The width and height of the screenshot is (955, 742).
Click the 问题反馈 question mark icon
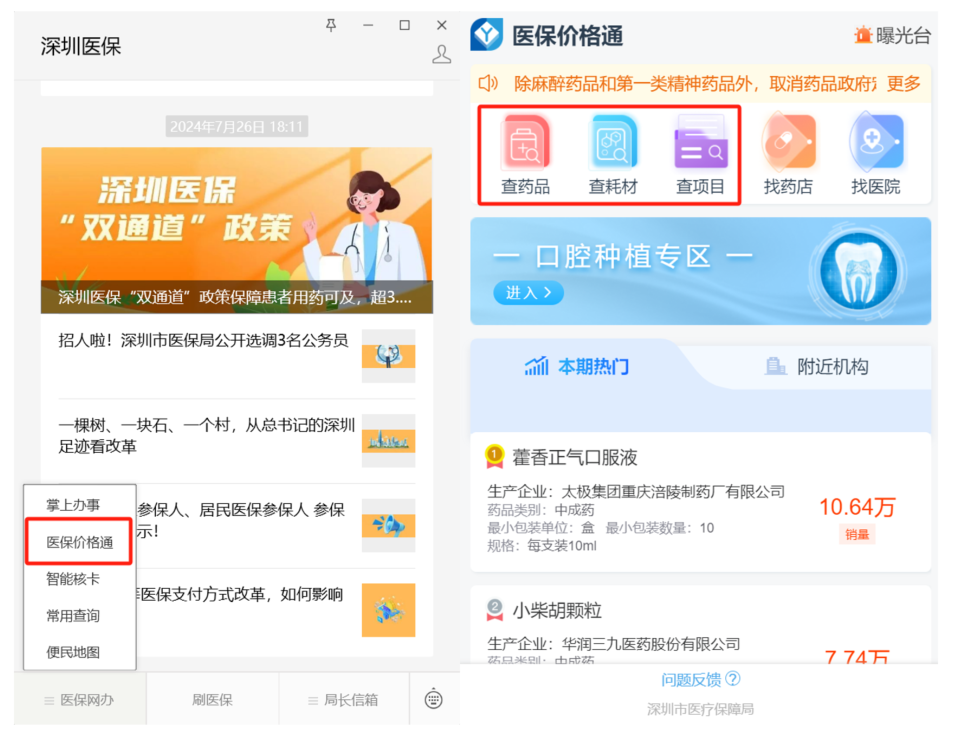pyautogui.click(x=734, y=679)
